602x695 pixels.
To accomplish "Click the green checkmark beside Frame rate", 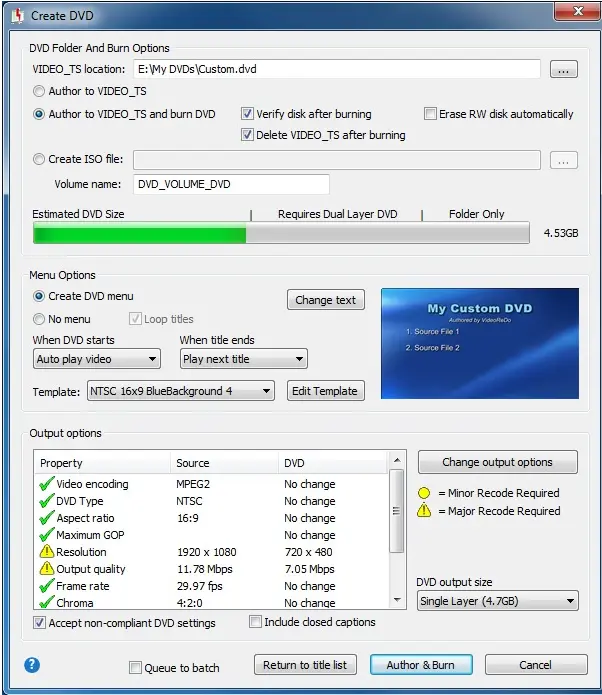I will [45, 586].
